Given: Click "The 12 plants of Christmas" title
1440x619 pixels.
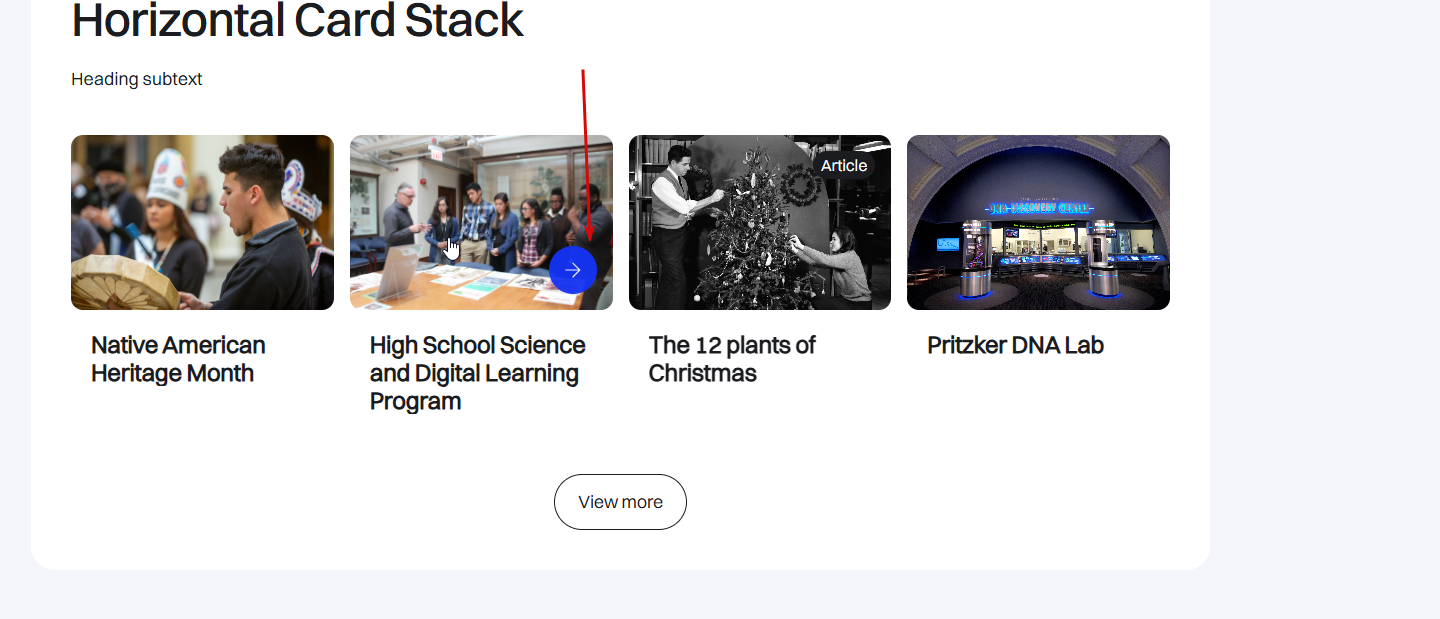Looking at the screenshot, I should (x=732, y=359).
